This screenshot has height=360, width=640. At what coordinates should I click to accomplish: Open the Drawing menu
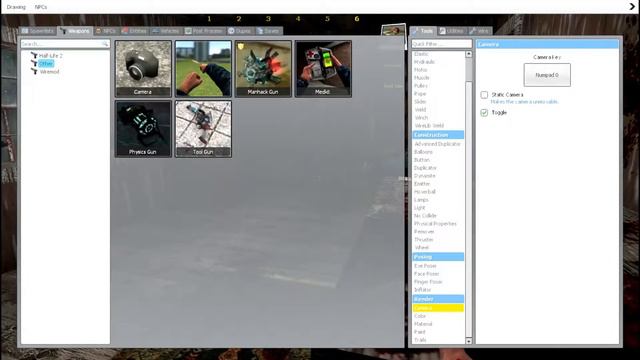[x=16, y=7]
